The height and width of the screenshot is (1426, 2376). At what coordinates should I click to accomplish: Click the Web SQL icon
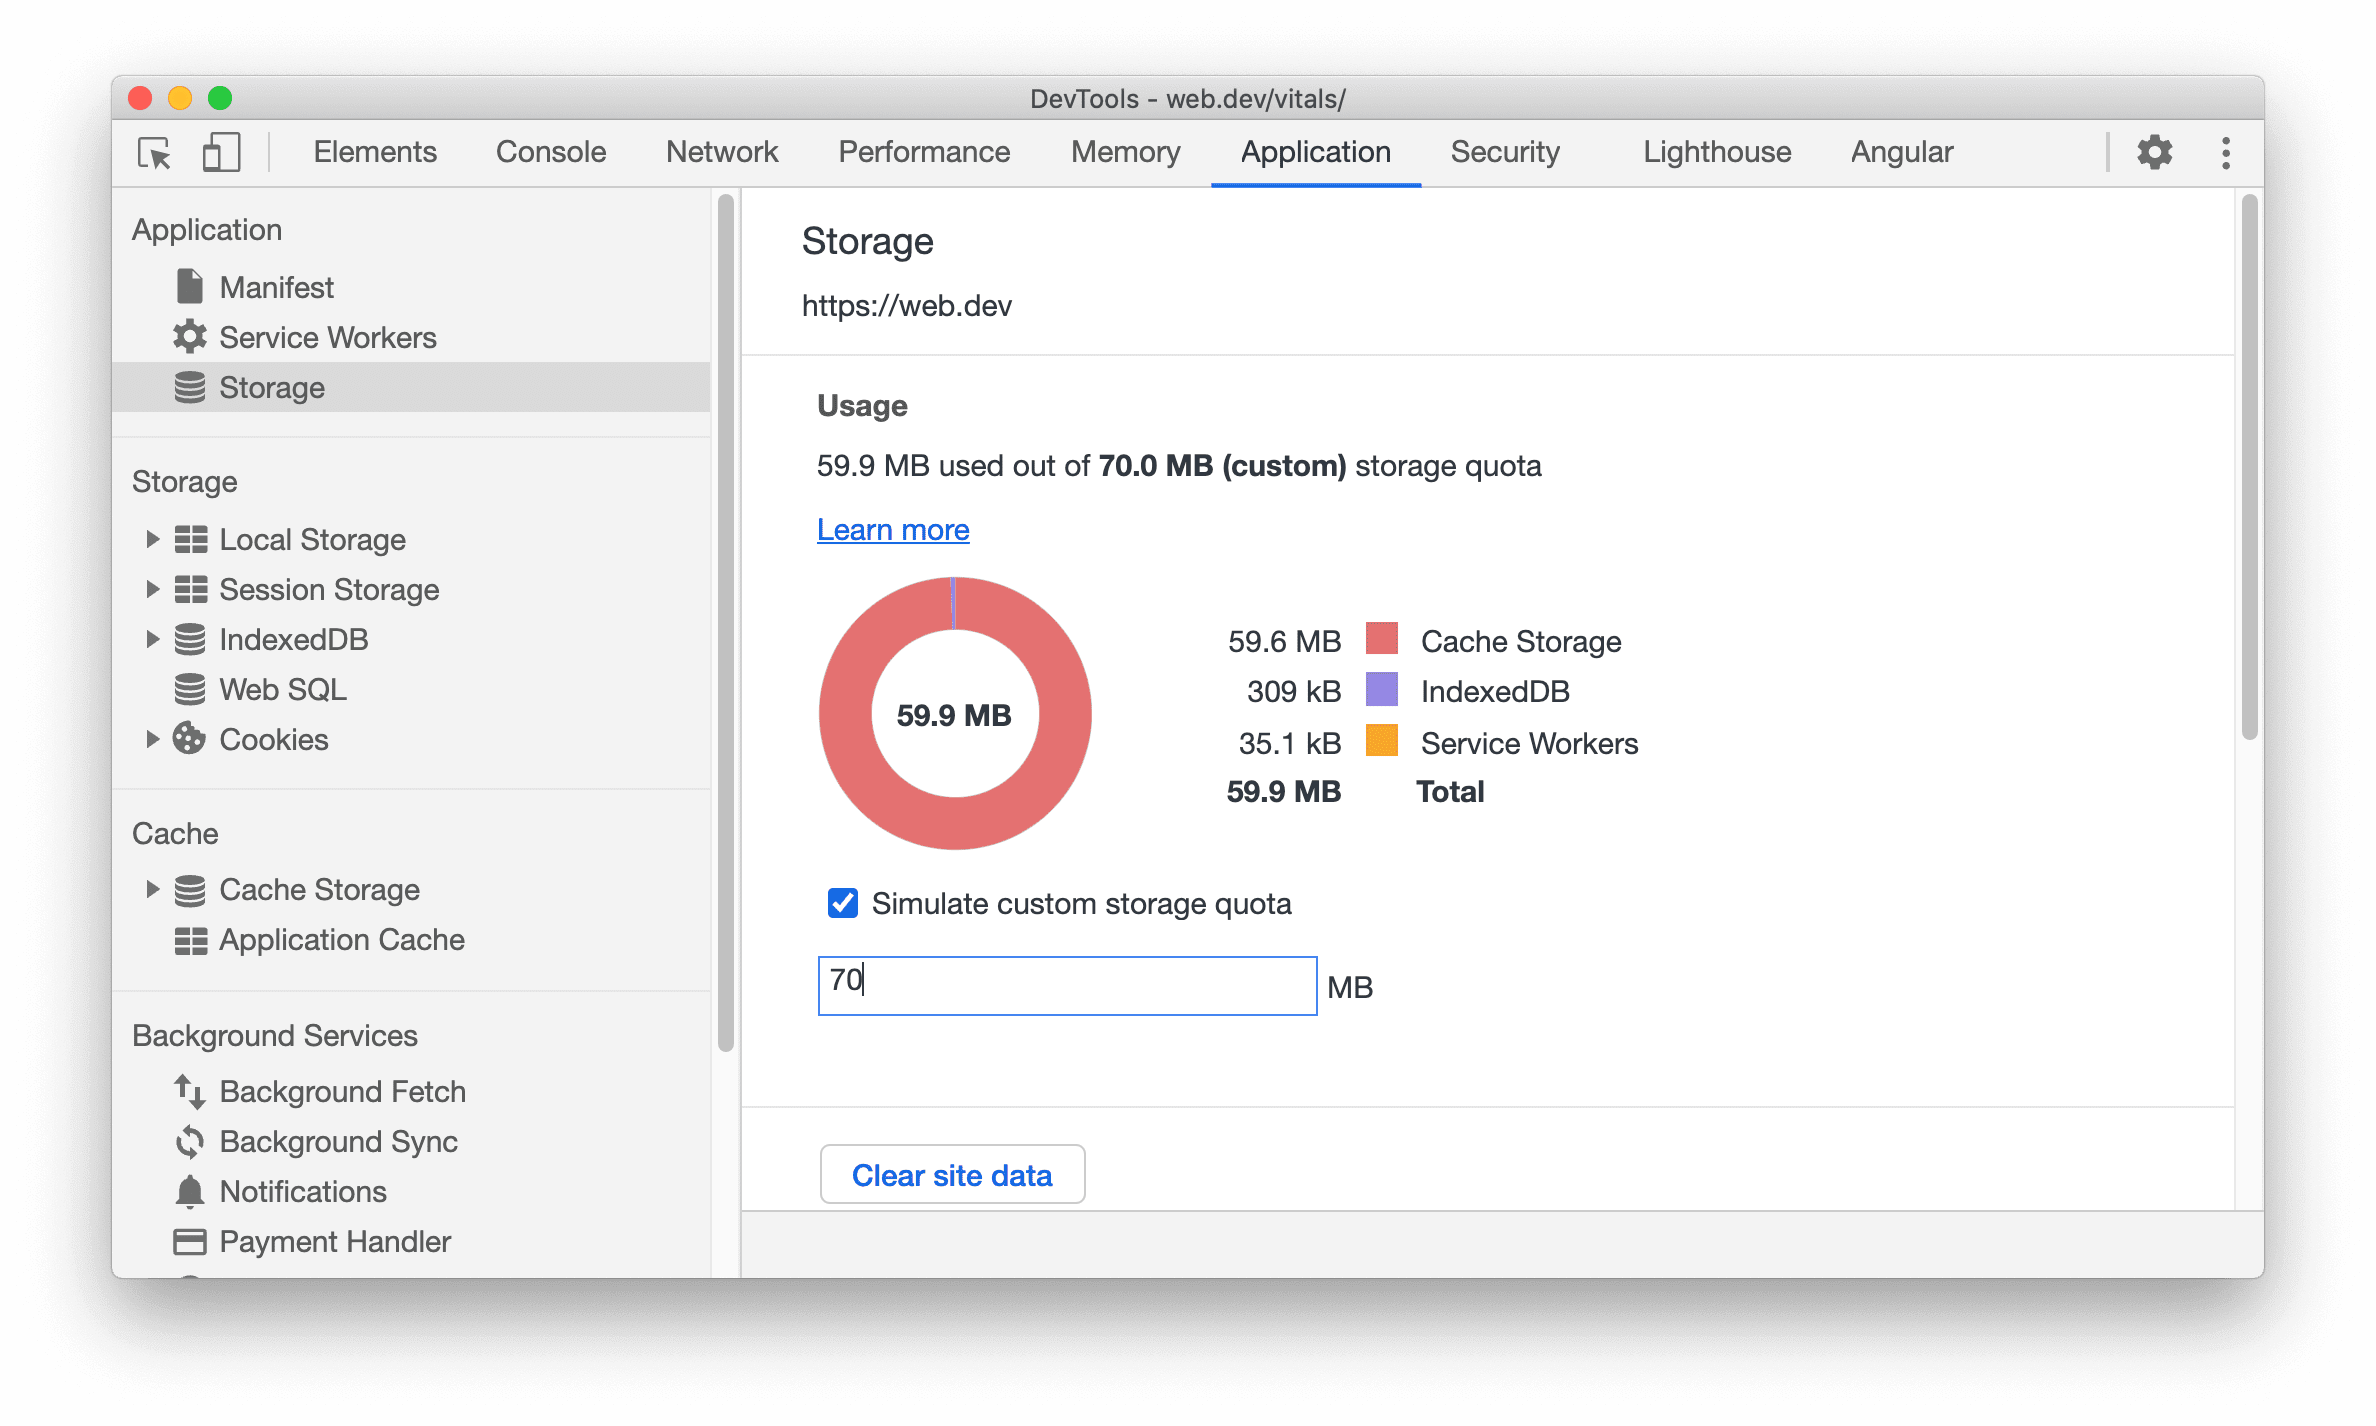pyautogui.click(x=190, y=688)
